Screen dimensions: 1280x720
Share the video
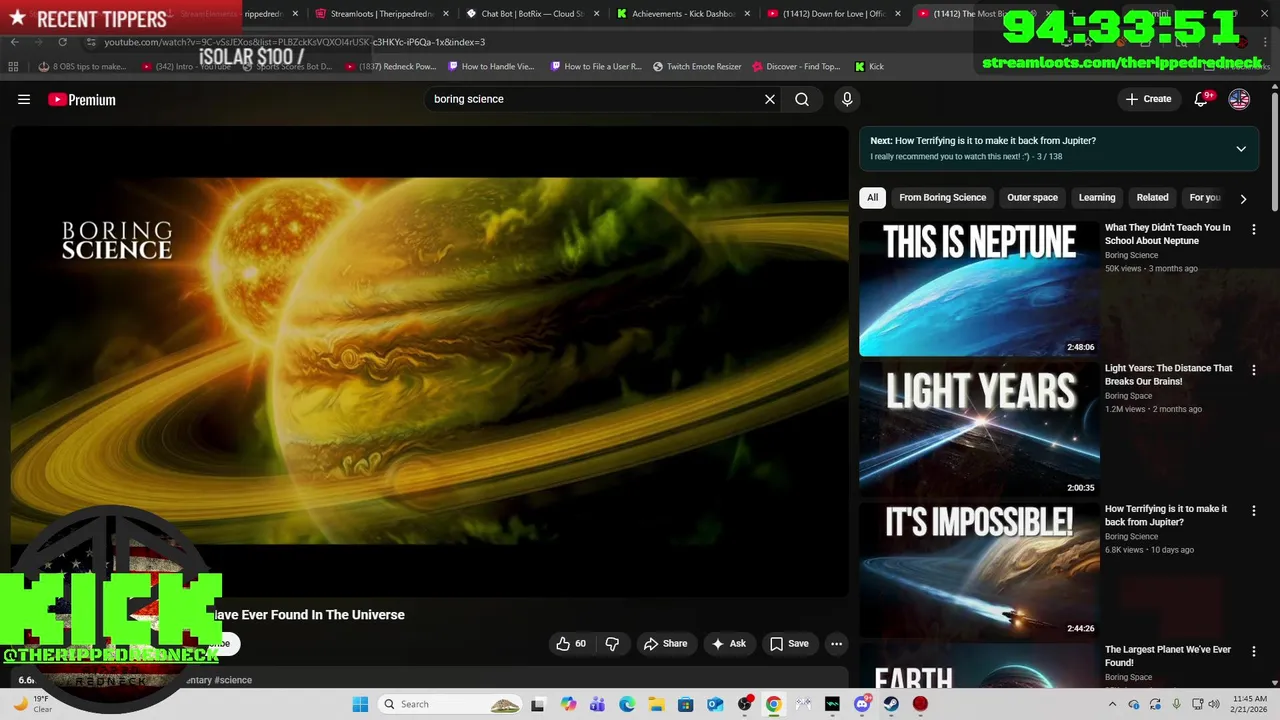665,644
